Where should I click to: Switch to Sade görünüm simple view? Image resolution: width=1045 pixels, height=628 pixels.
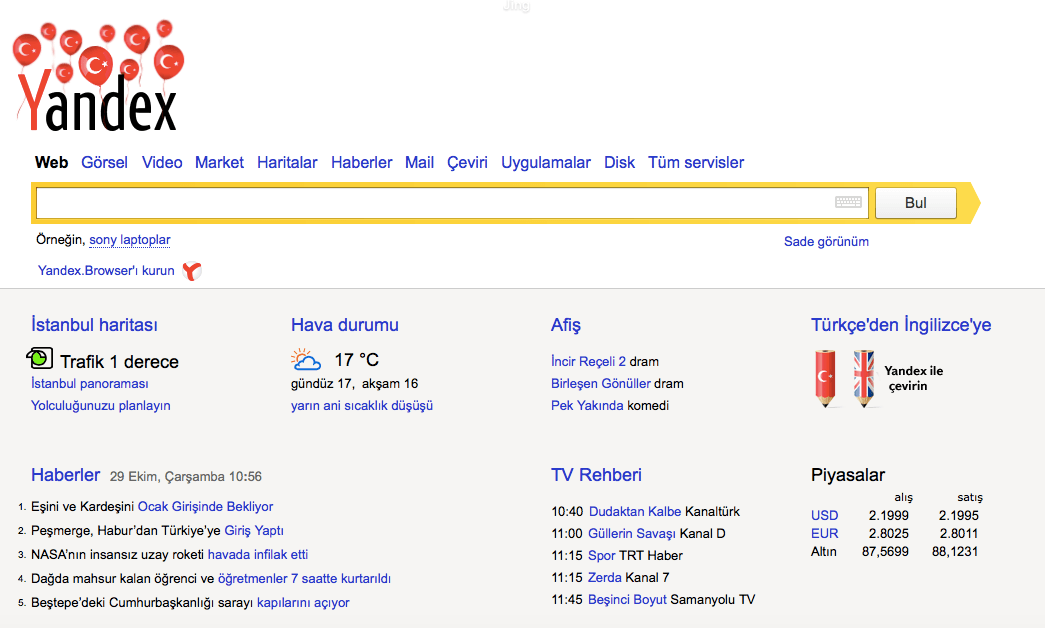(826, 241)
